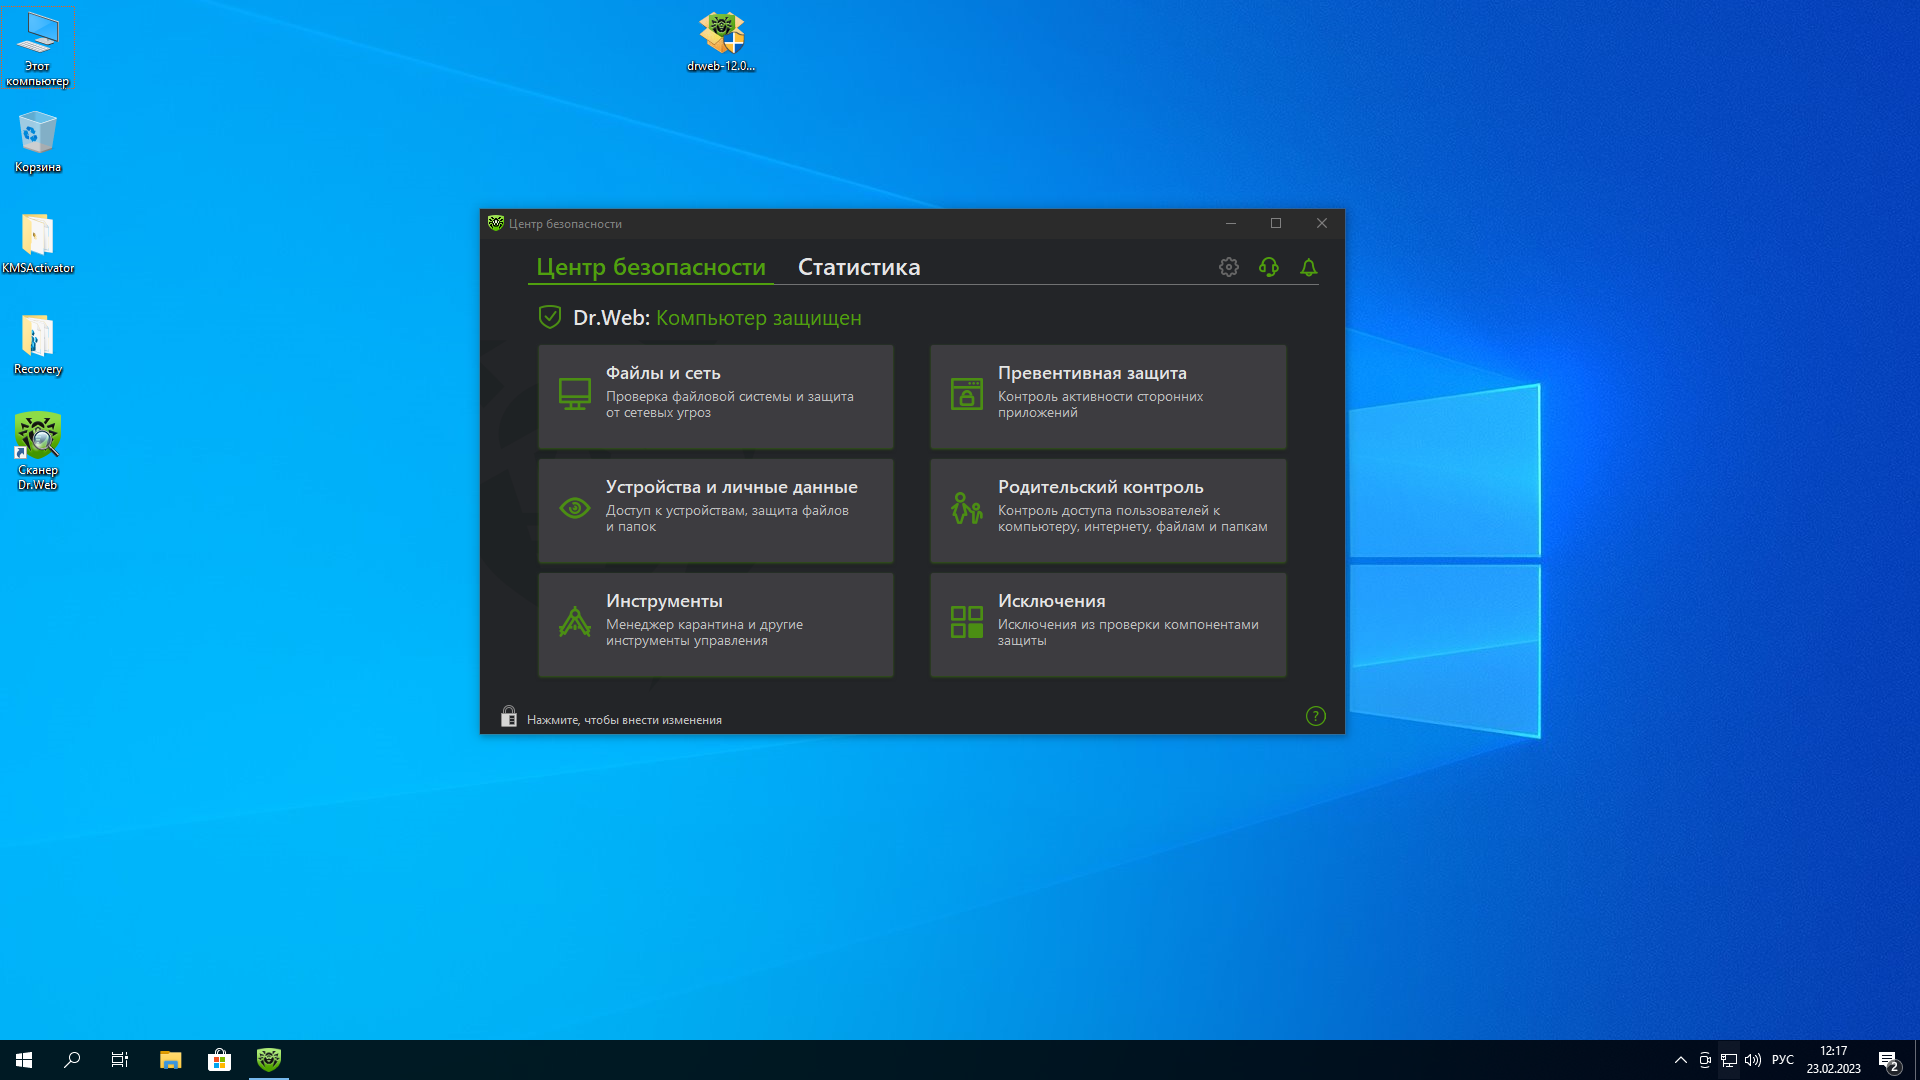This screenshot has height=1080, width=1920.
Task: Minimize the Центр безопасности window
Action: coord(1231,223)
